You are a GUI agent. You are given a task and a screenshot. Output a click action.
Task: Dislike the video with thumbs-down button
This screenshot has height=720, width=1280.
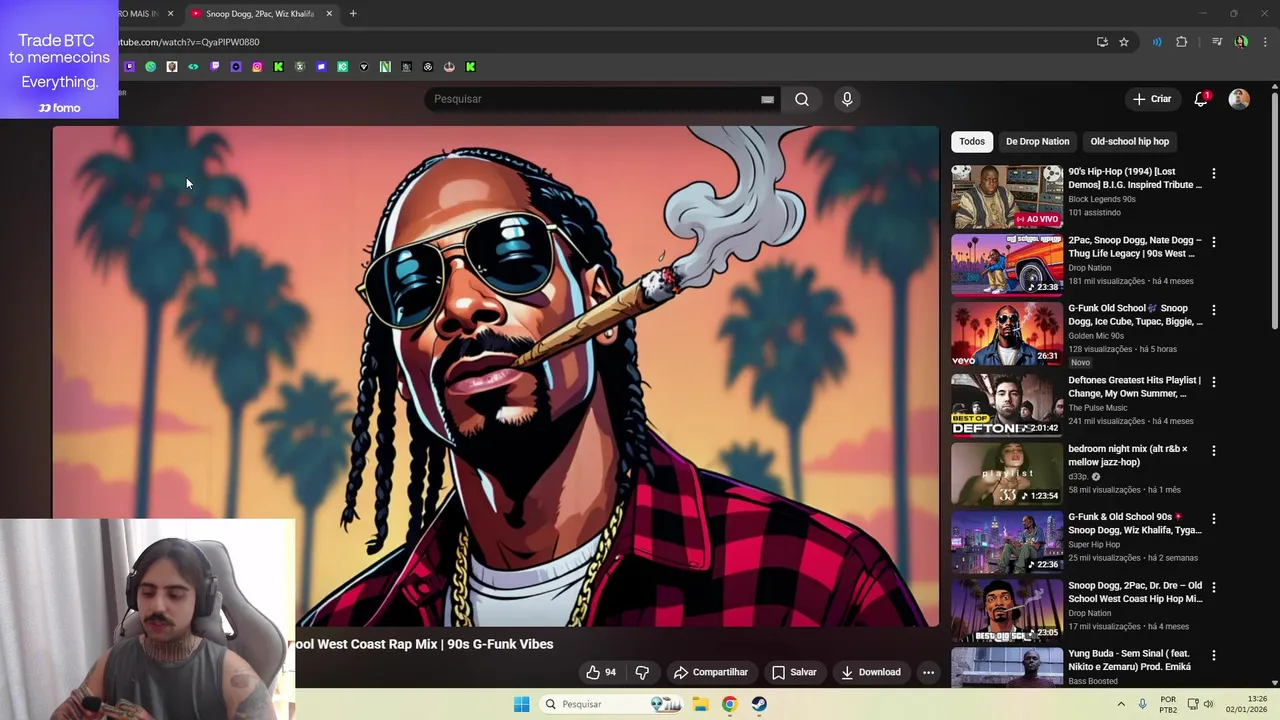point(642,672)
